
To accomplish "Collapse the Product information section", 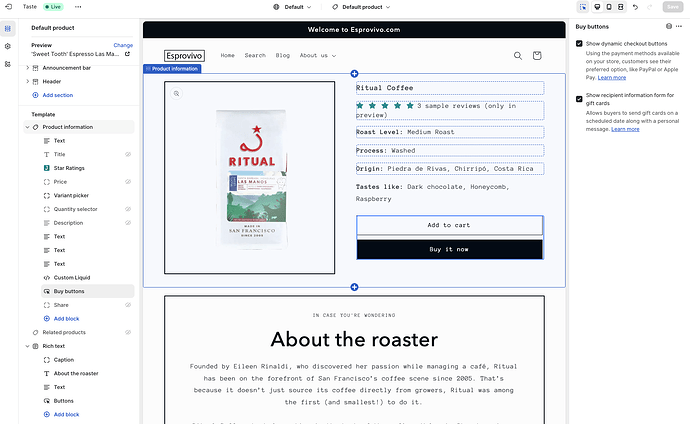I will [27, 127].
